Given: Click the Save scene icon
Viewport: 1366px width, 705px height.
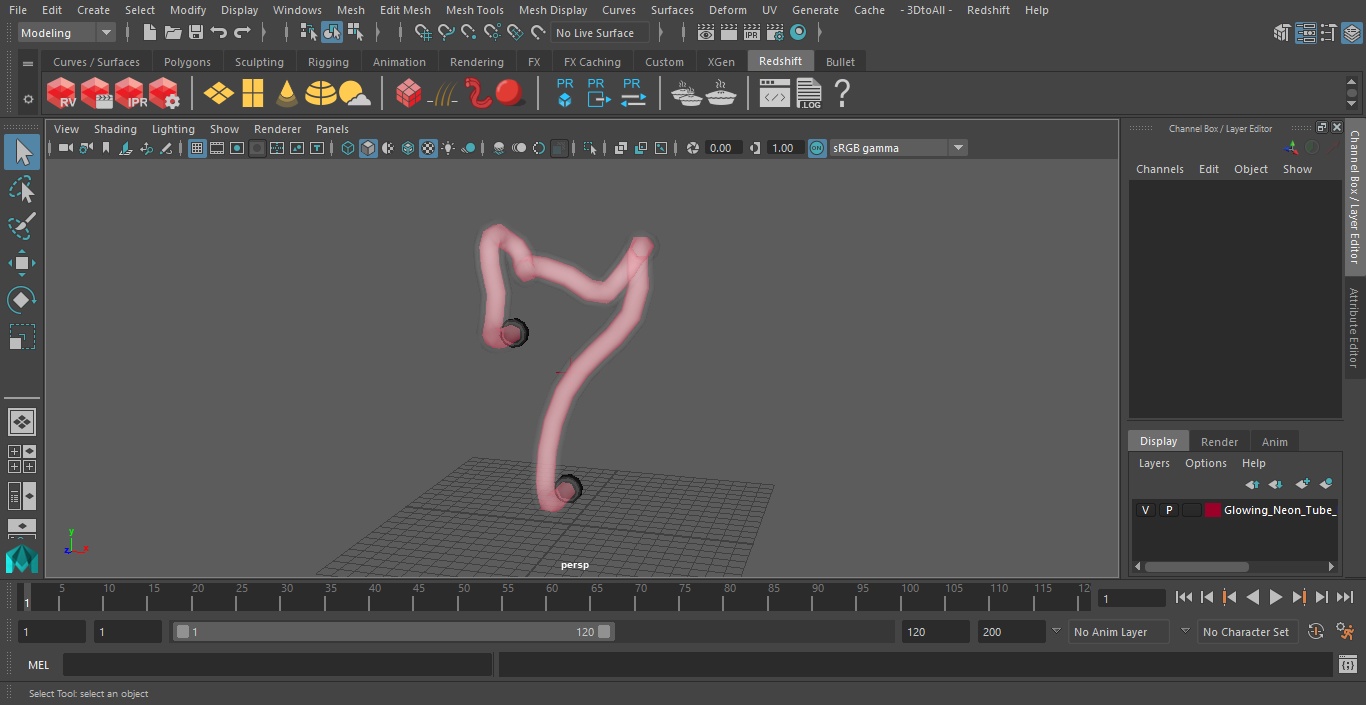Looking at the screenshot, I should (x=196, y=33).
